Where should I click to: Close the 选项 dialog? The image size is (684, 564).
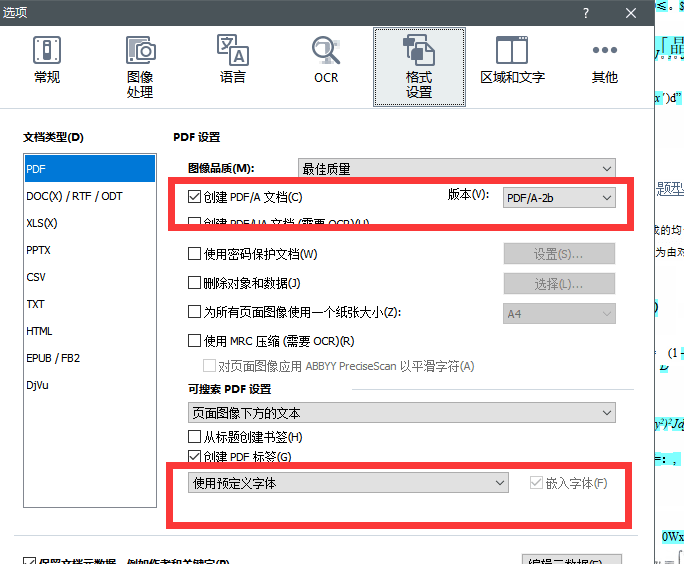[631, 13]
